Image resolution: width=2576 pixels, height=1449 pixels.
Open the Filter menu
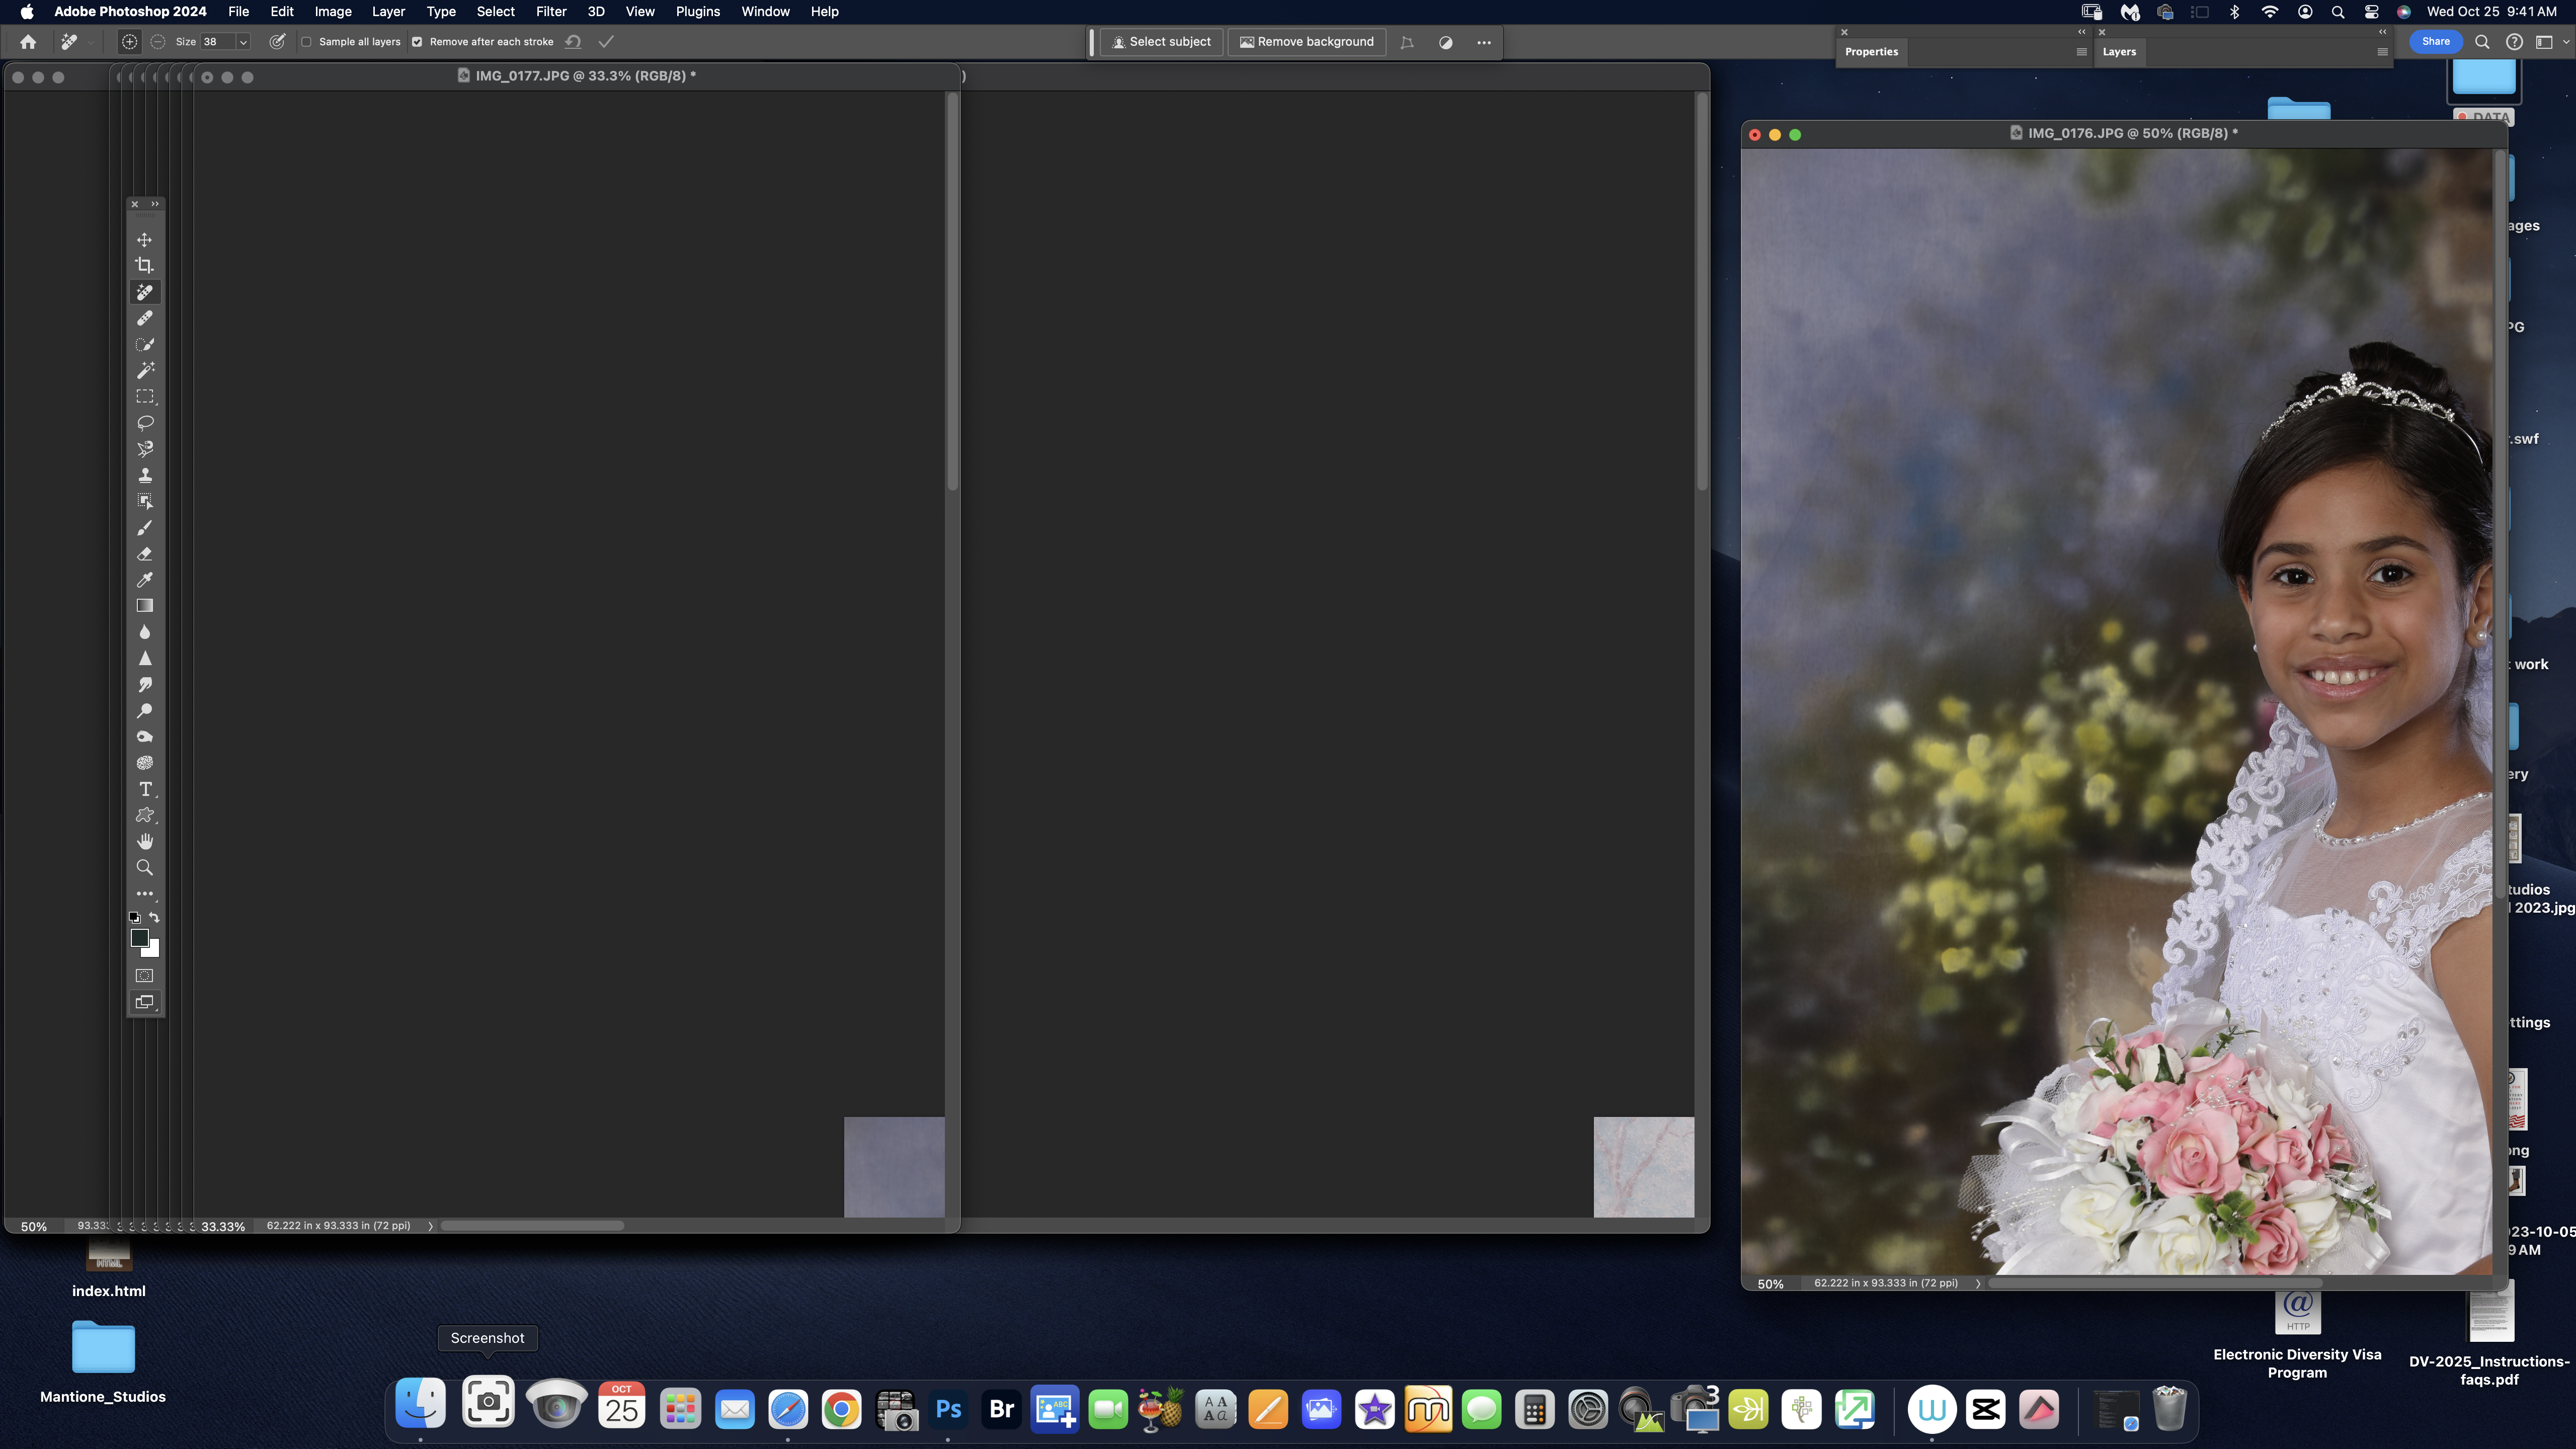tap(551, 12)
